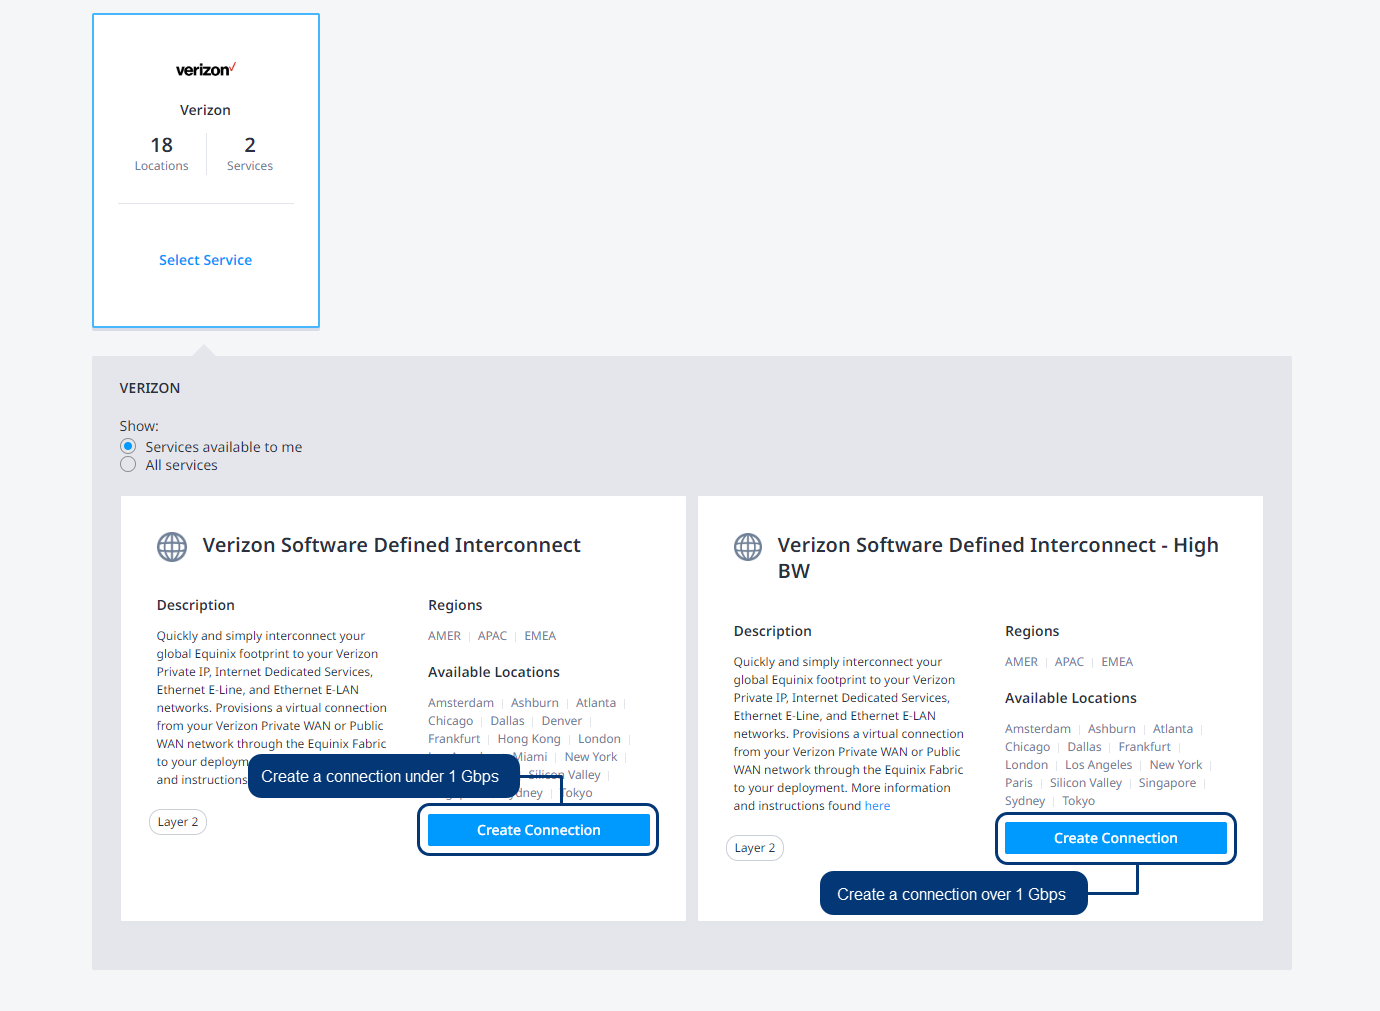This screenshot has width=1380, height=1011.
Task: Click Available Locations heading in the High BW card
Action: tap(1071, 698)
